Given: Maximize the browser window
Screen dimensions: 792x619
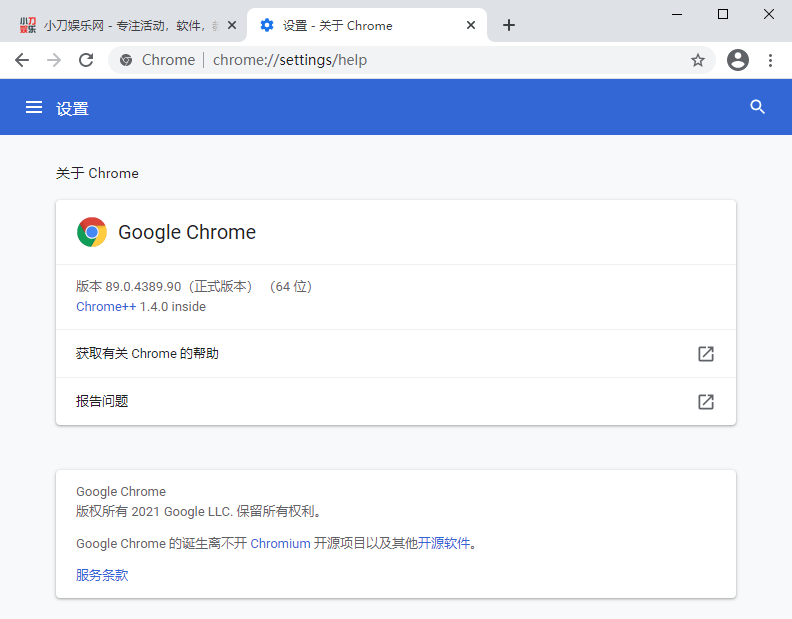Looking at the screenshot, I should (x=723, y=14).
